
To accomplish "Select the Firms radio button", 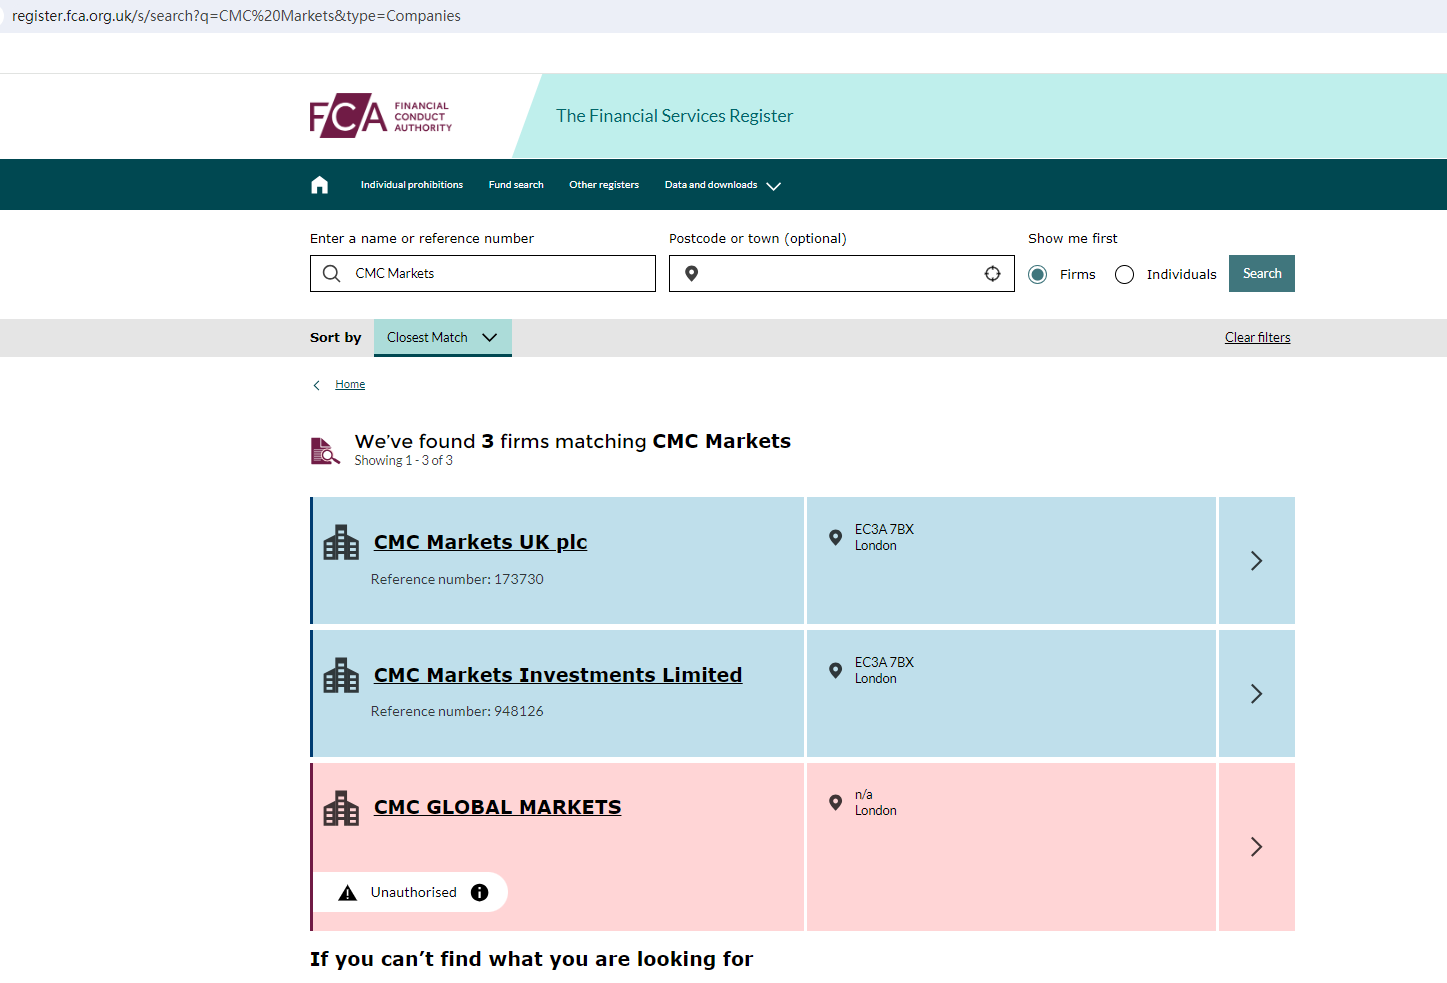I will 1038,275.
